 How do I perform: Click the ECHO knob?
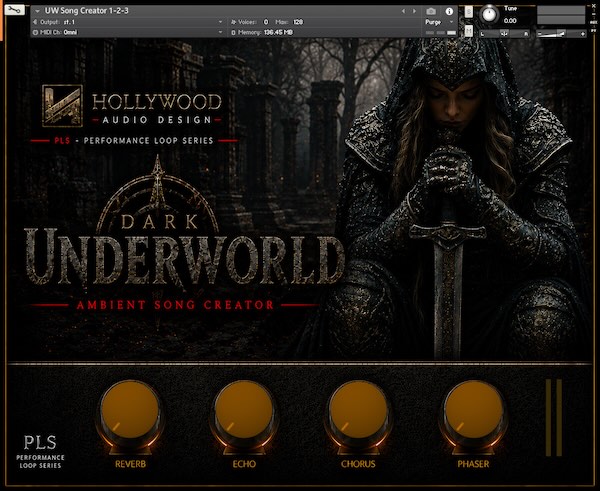click(244, 411)
